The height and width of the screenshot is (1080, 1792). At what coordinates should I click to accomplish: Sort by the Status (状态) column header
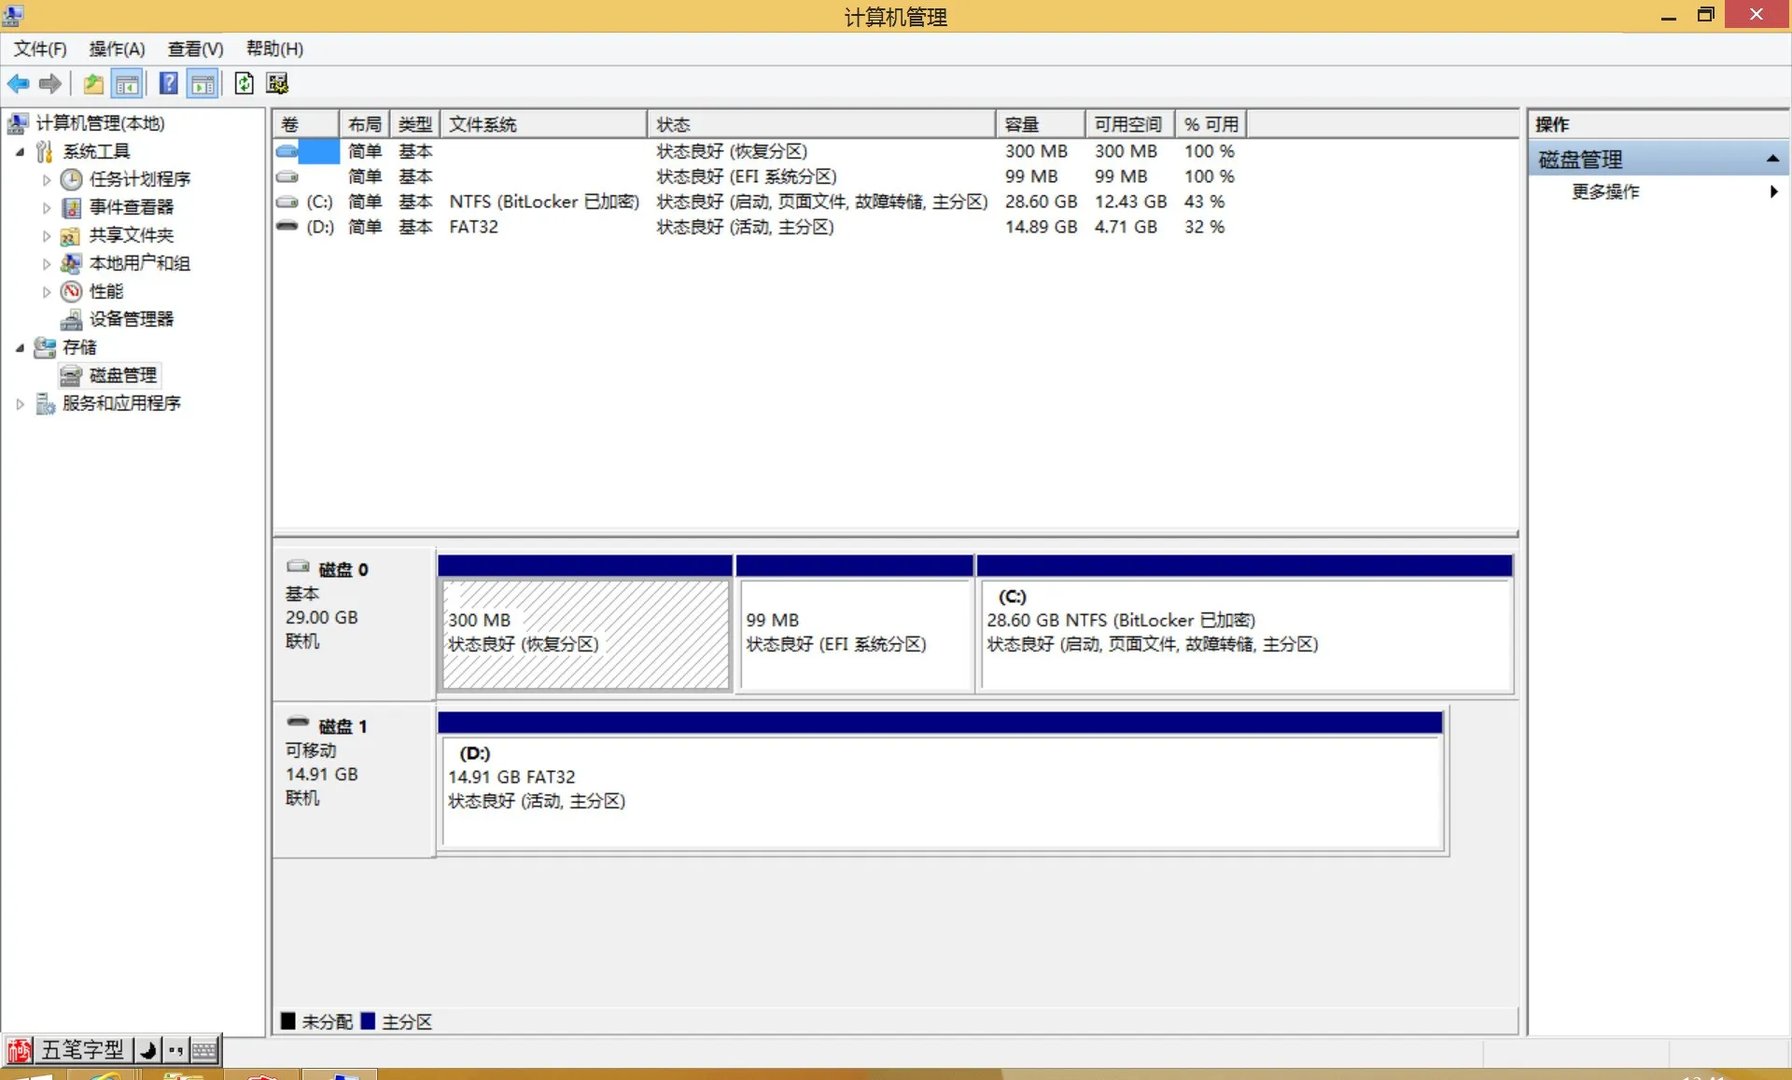821,124
